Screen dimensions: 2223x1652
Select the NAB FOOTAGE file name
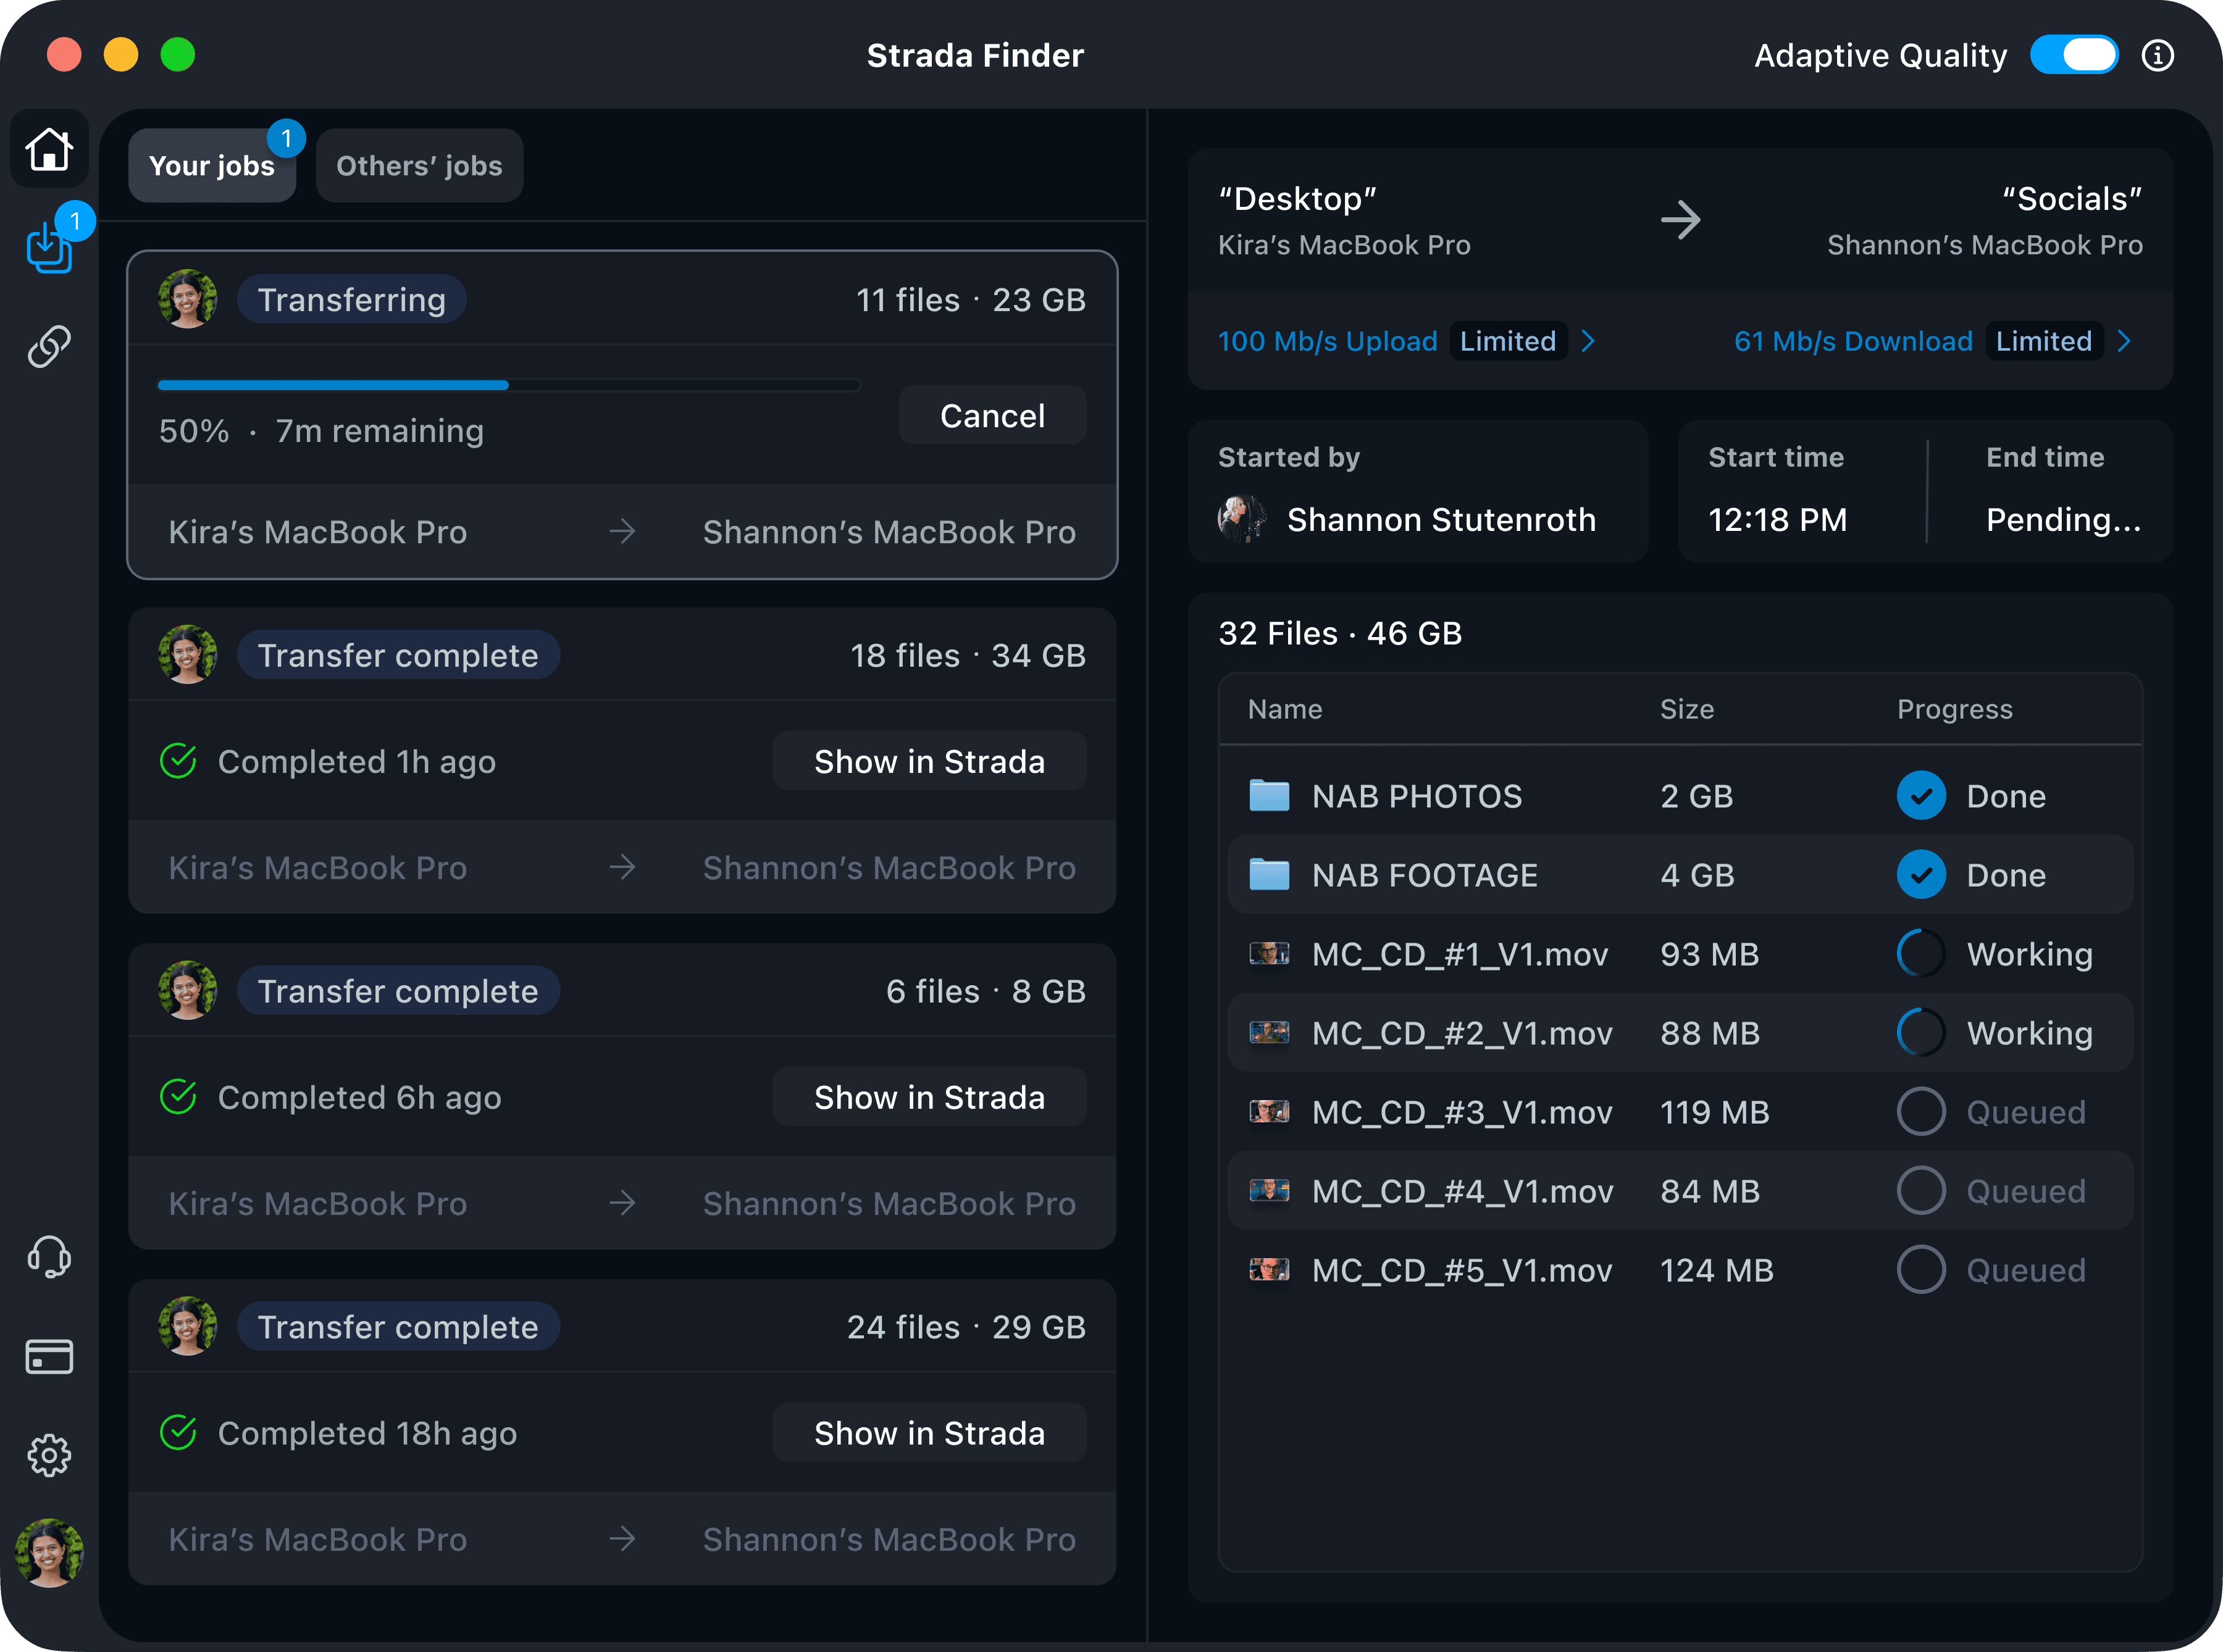click(x=1425, y=875)
